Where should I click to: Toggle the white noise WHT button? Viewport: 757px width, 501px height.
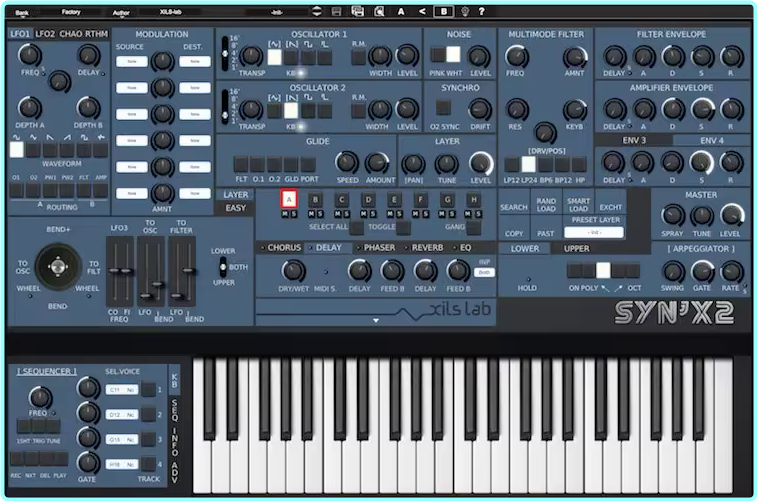tap(453, 55)
